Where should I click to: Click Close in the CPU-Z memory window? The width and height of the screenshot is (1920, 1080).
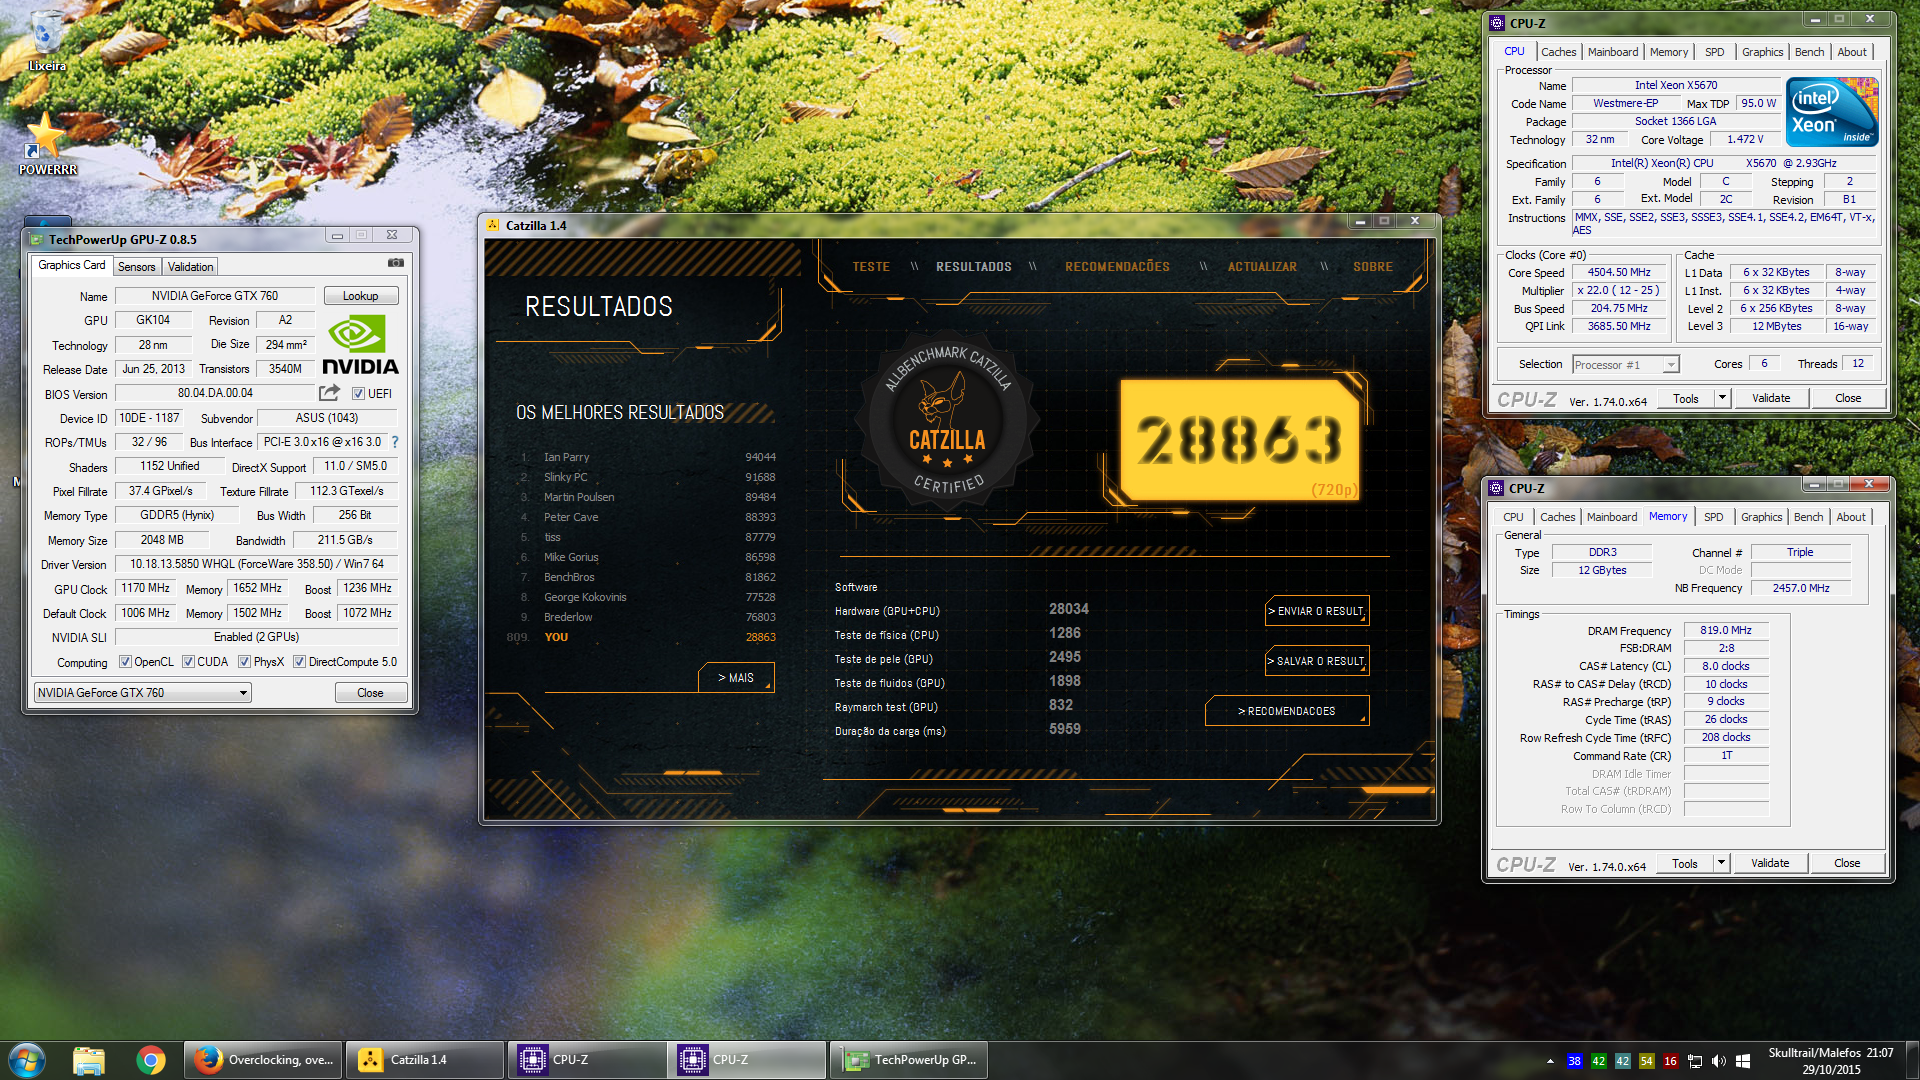(1847, 863)
